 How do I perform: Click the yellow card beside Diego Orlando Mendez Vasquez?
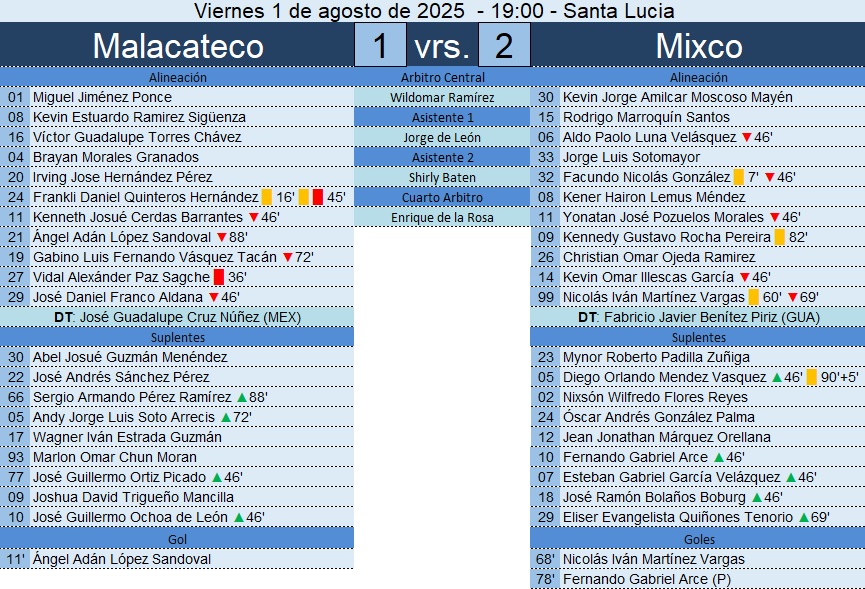[x=812, y=377]
